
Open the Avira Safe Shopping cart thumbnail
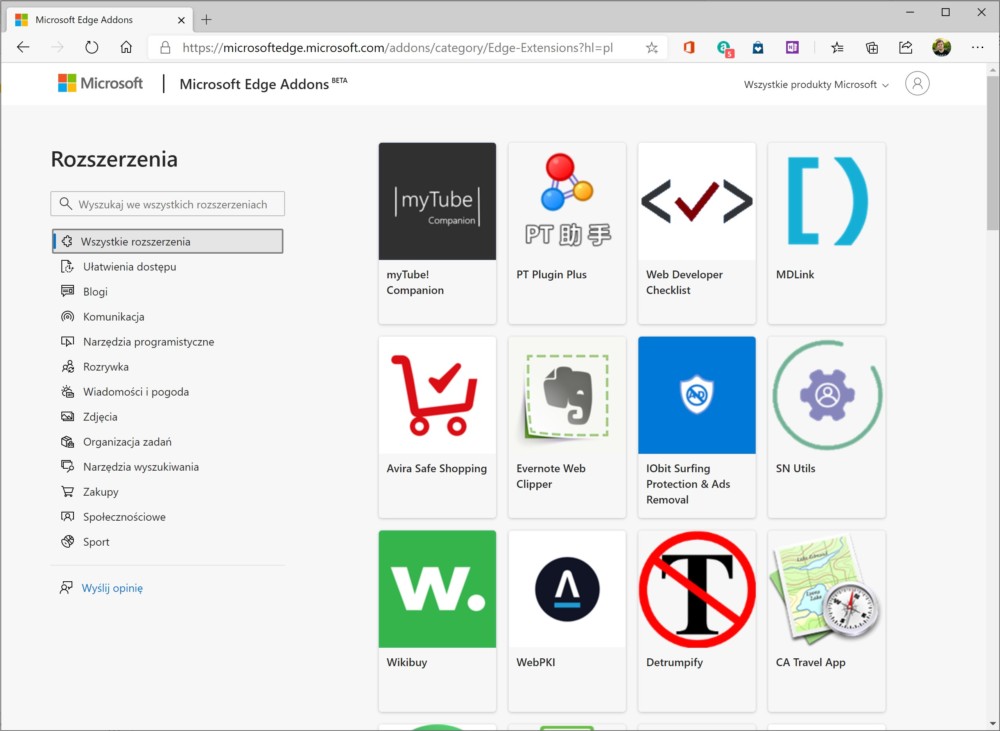pyautogui.click(x=438, y=395)
